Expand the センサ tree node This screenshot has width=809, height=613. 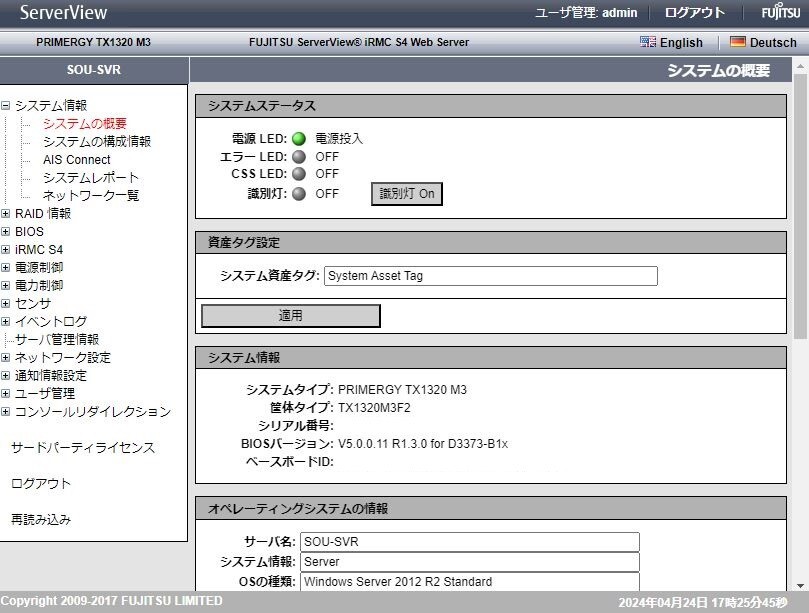click(x=5, y=303)
